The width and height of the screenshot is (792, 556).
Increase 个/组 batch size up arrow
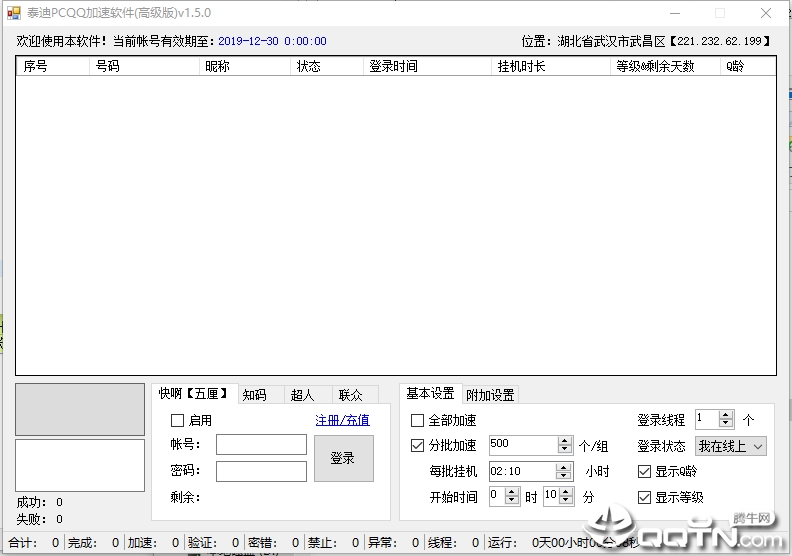[564, 441]
